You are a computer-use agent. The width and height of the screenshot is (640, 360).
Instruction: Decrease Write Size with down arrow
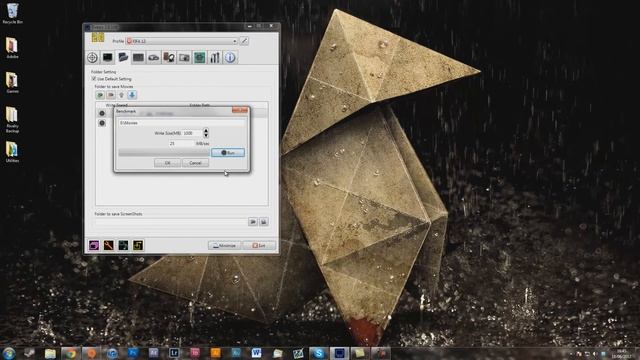[x=206, y=136]
